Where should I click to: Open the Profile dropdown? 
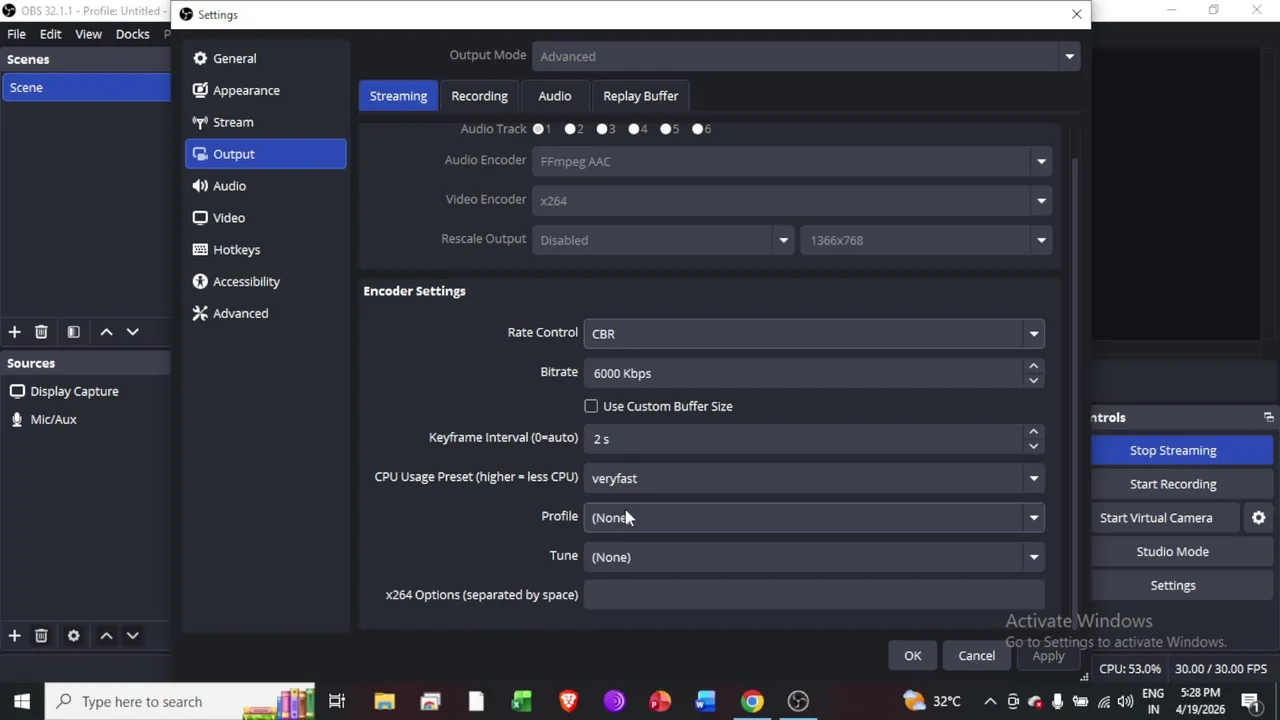pos(814,518)
